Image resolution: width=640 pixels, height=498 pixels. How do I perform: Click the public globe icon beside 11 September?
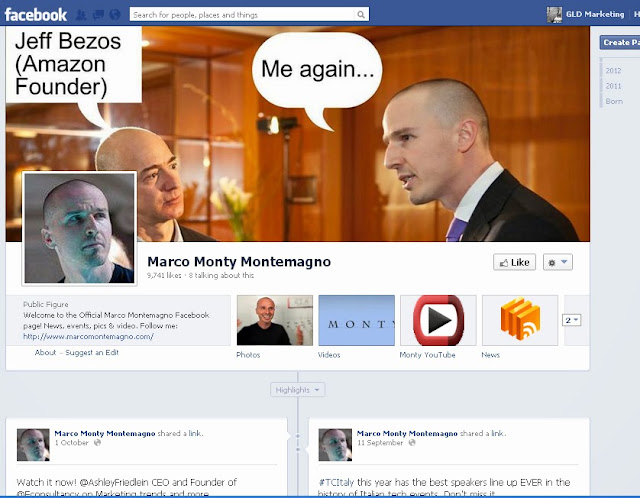coord(412,442)
